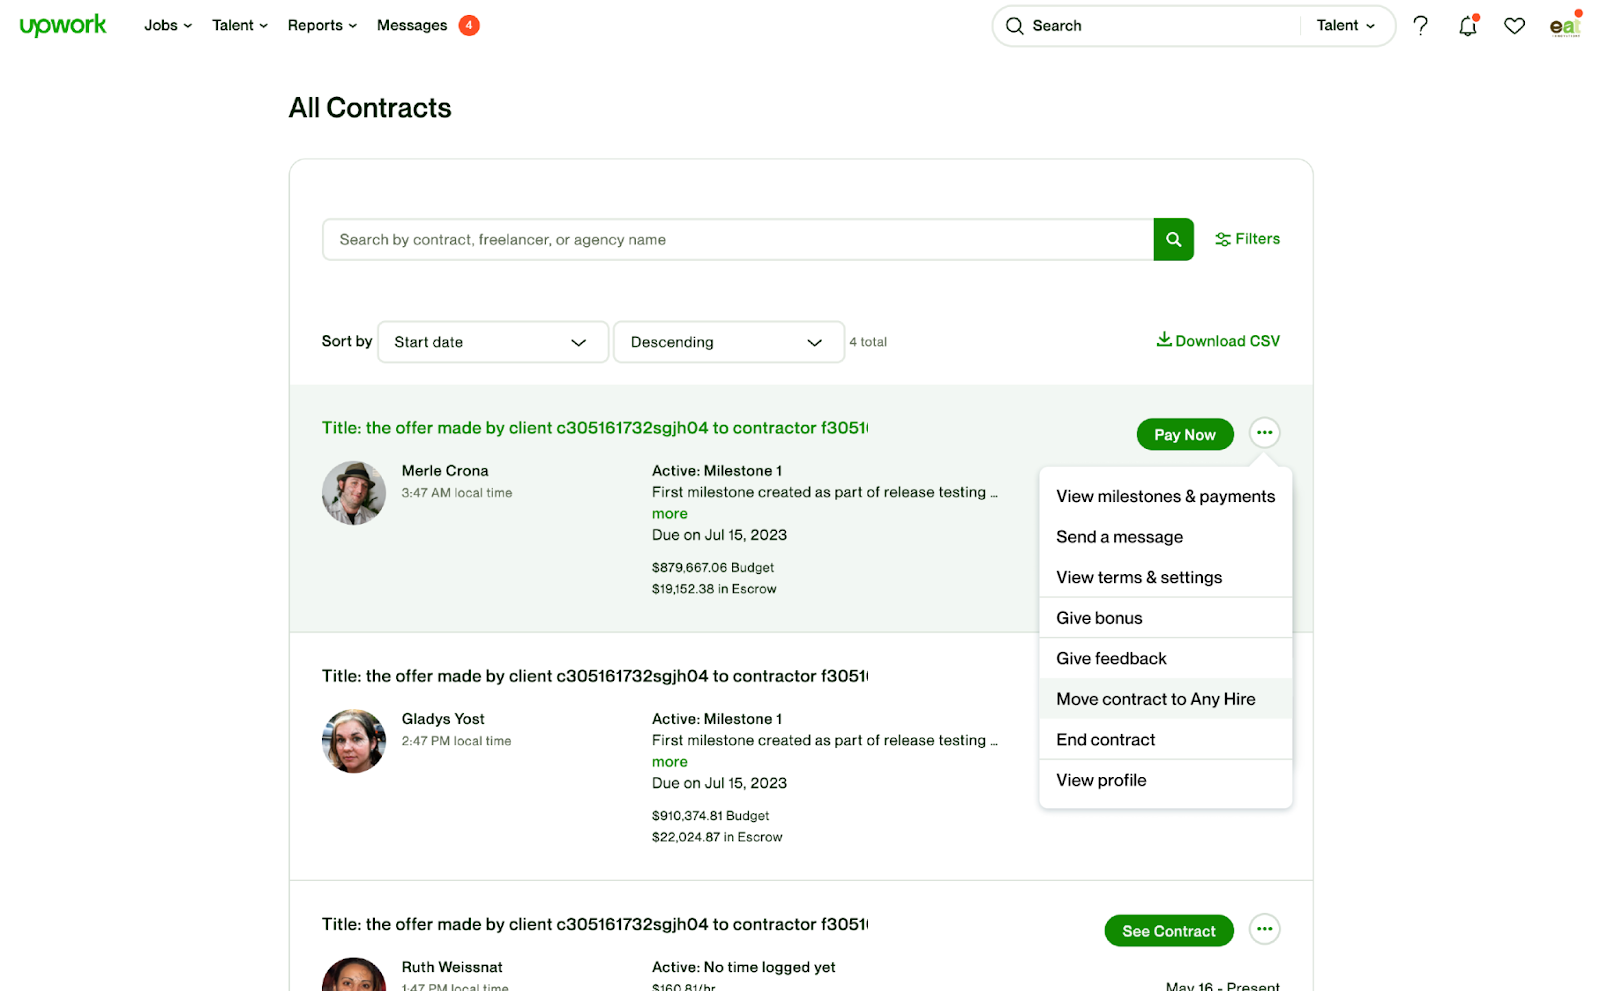Image resolution: width=1600 pixels, height=991 pixels.
Task: Open the account avatar menu
Action: [x=1564, y=26]
